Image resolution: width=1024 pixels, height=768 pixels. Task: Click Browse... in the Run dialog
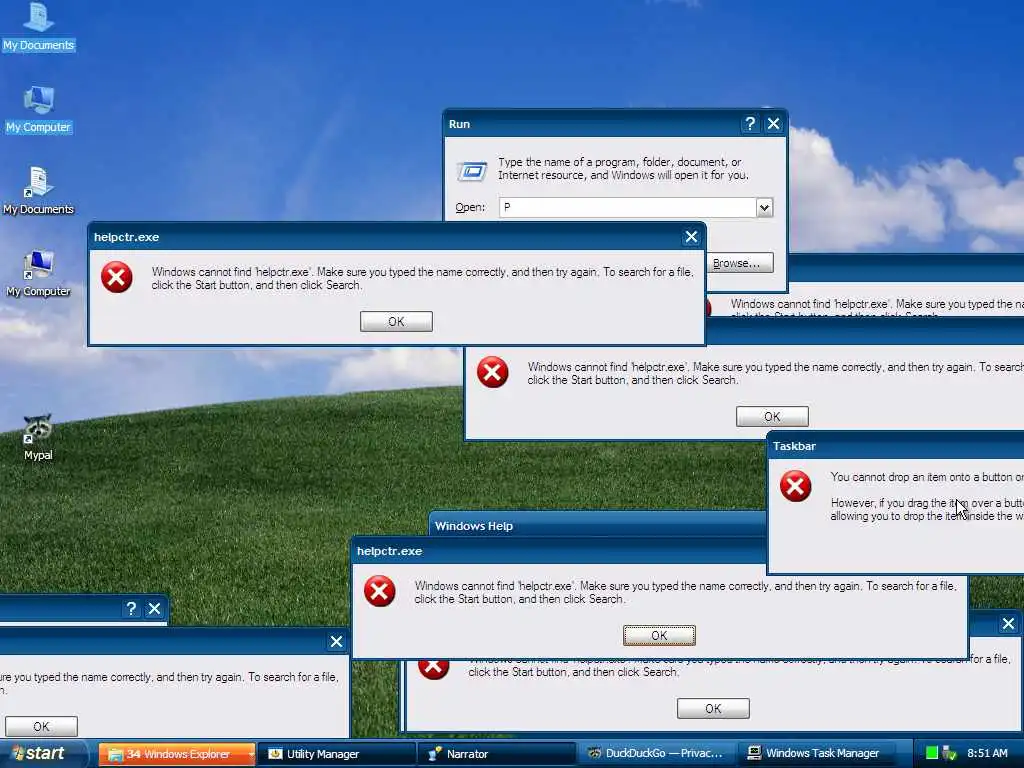click(x=737, y=263)
